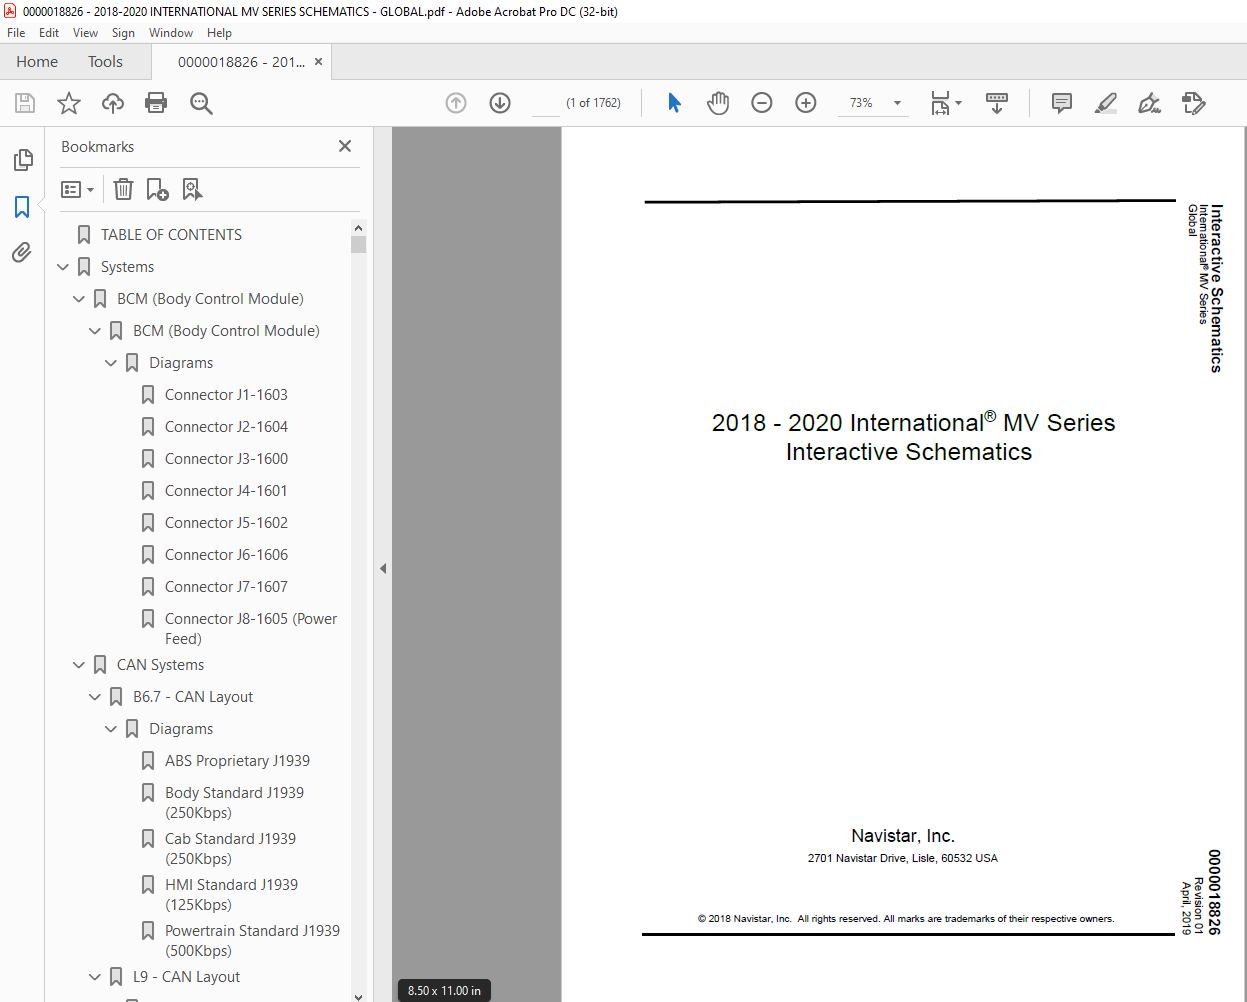
Task: Open Cab Standard J1939 (250Kbps) bookmark
Action: coord(230,849)
